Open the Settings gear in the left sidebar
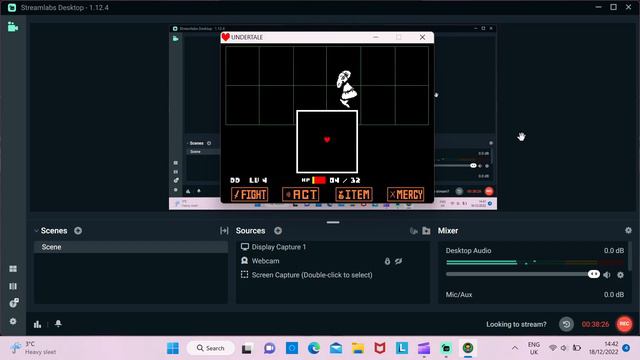The image size is (640, 360). (x=13, y=321)
